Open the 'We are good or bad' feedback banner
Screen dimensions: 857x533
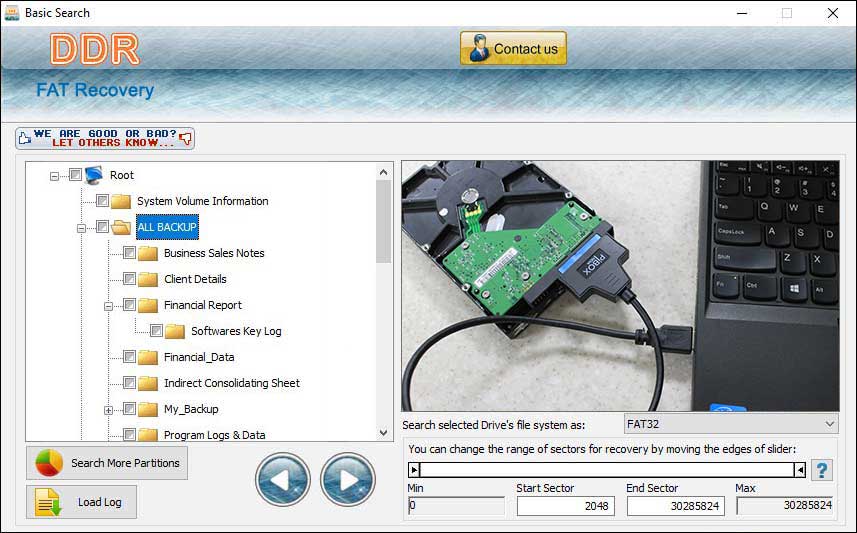point(105,138)
